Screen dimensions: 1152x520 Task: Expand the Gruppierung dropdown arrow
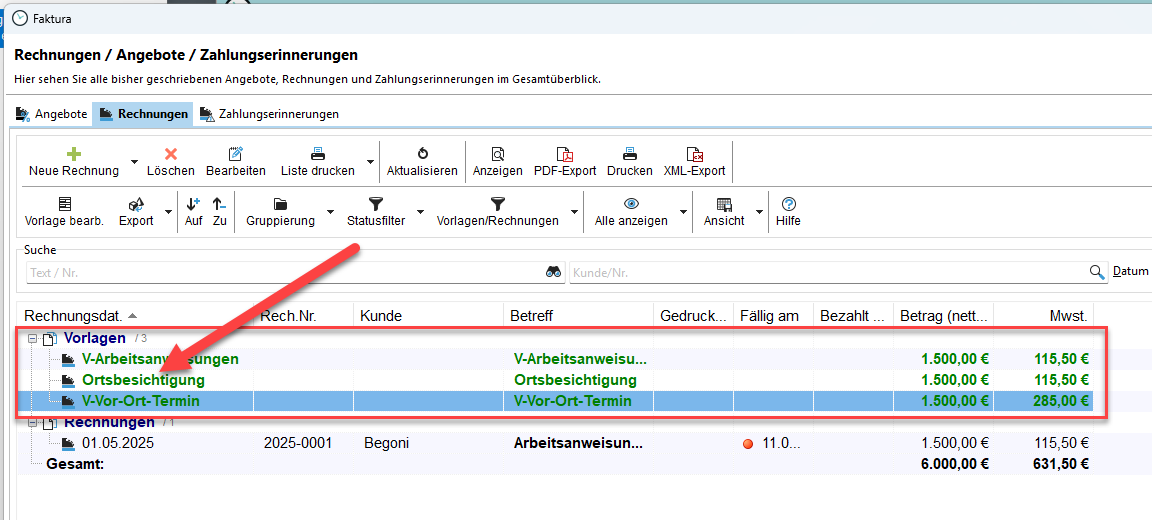point(330,212)
